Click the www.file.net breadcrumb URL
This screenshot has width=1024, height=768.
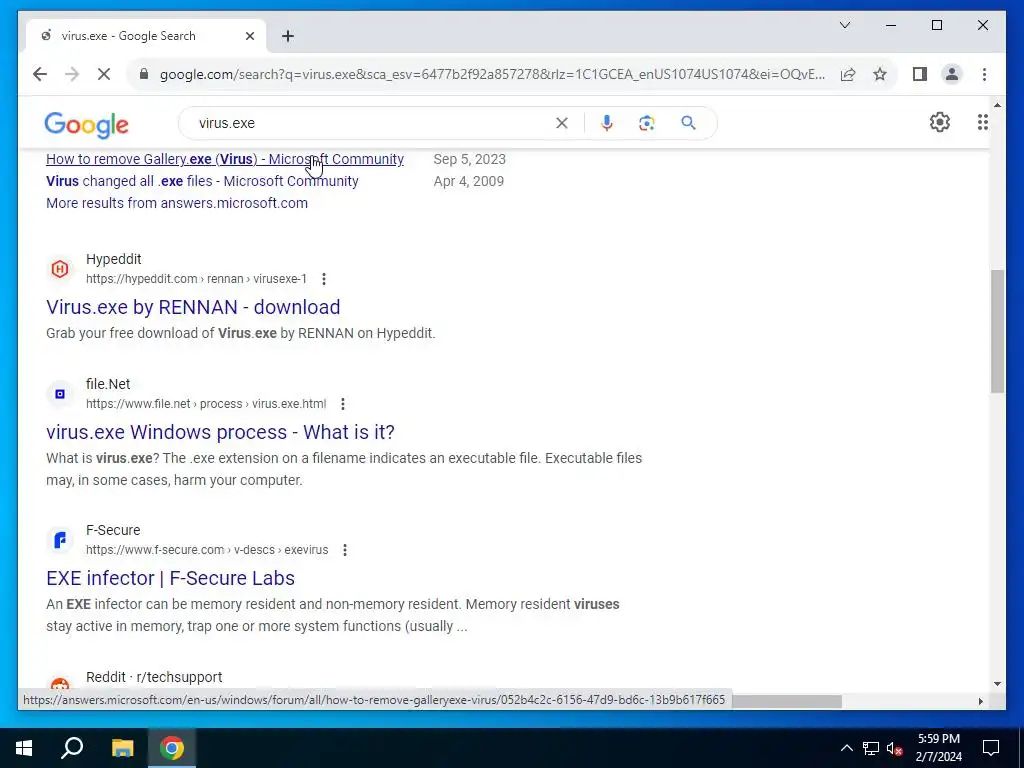pyautogui.click(x=206, y=404)
